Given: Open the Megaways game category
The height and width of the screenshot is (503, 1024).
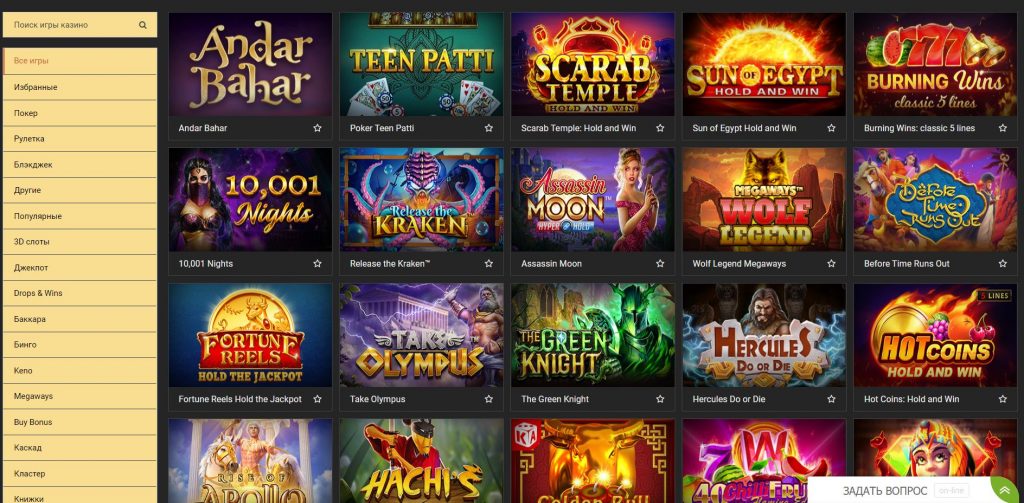Looking at the screenshot, I should 80,396.
